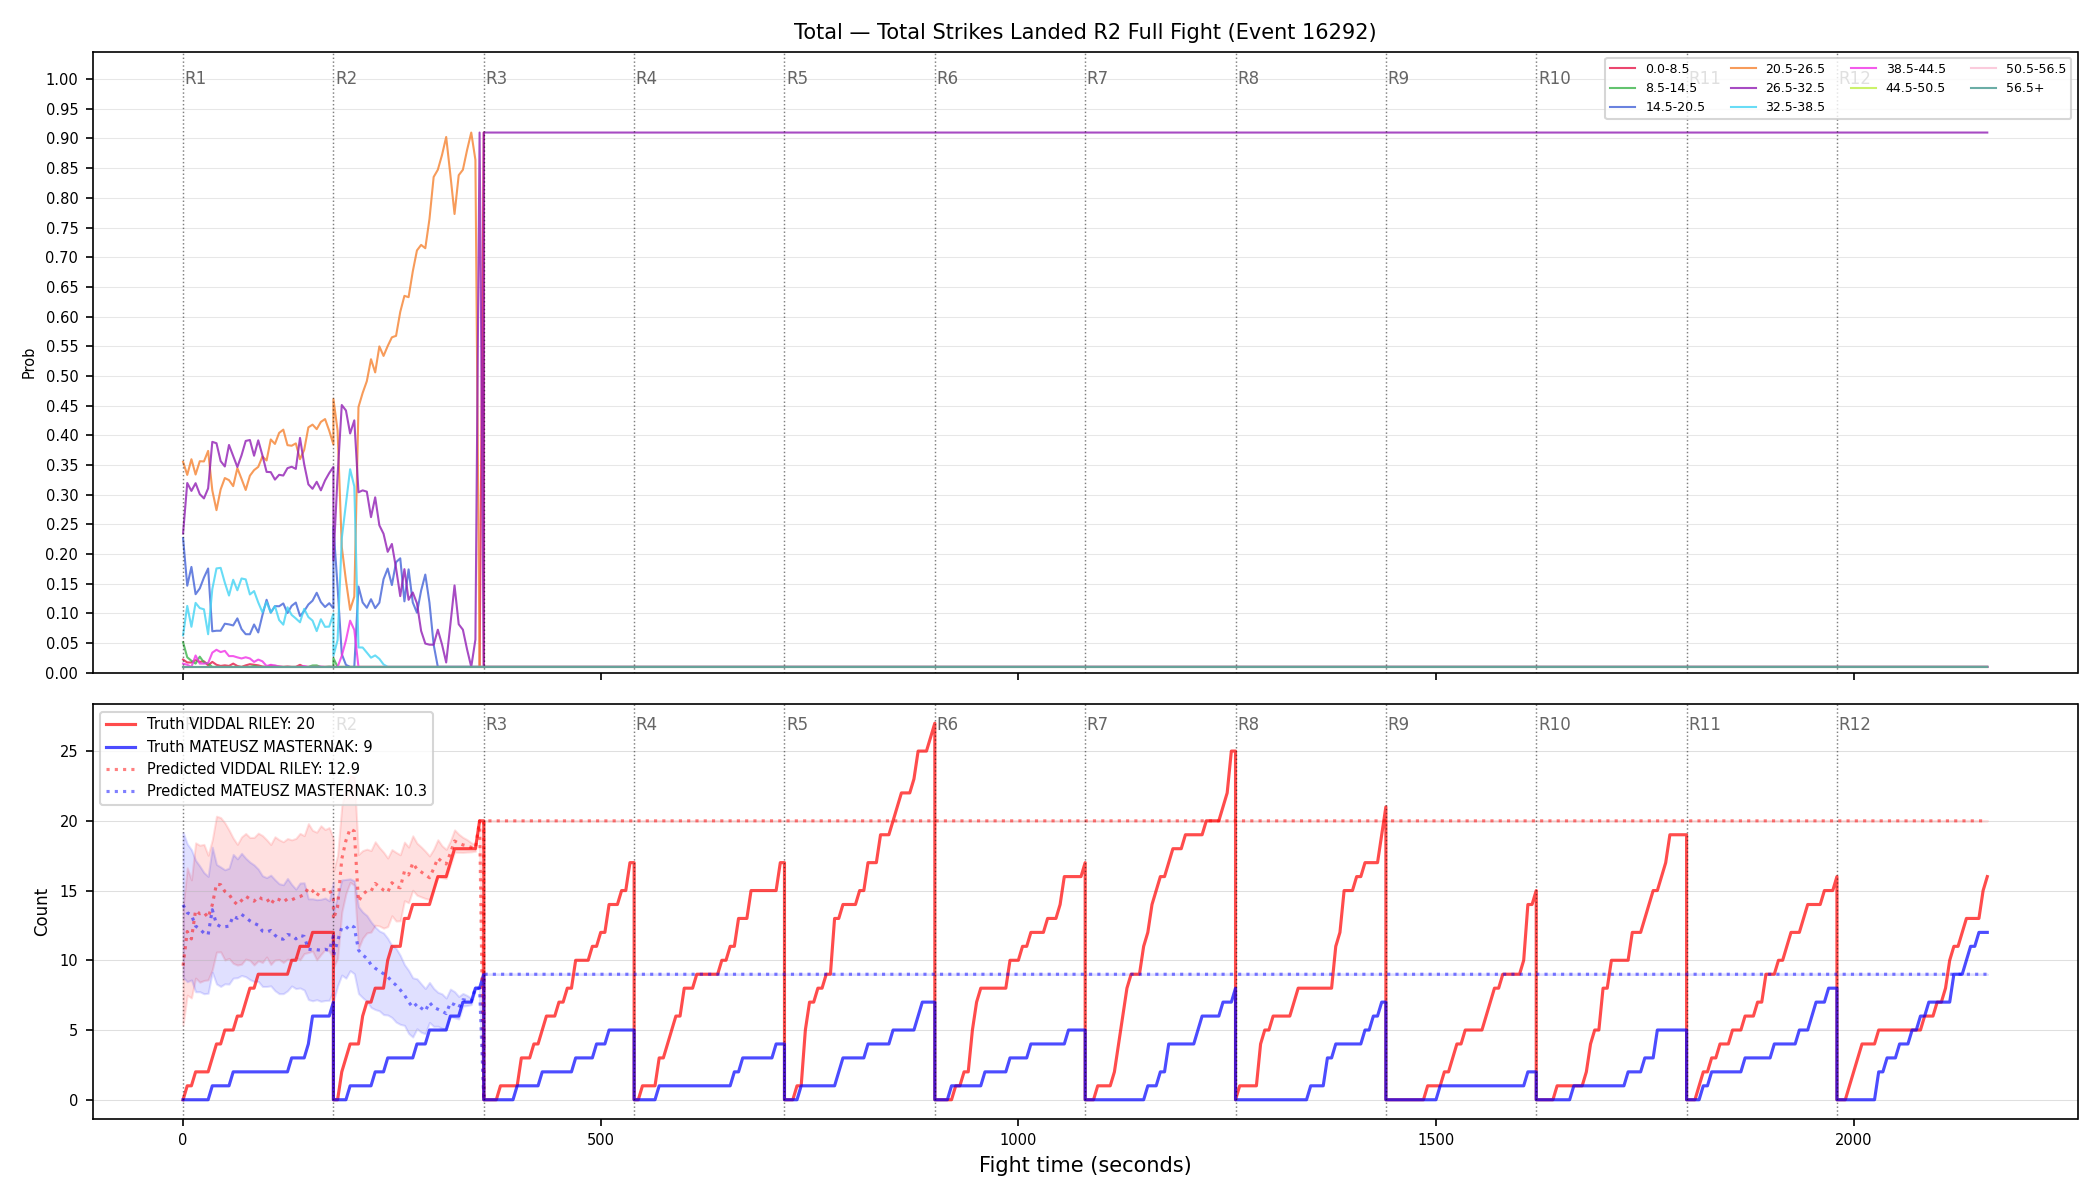Click the 2000 tick on the time axis

1854,1139
